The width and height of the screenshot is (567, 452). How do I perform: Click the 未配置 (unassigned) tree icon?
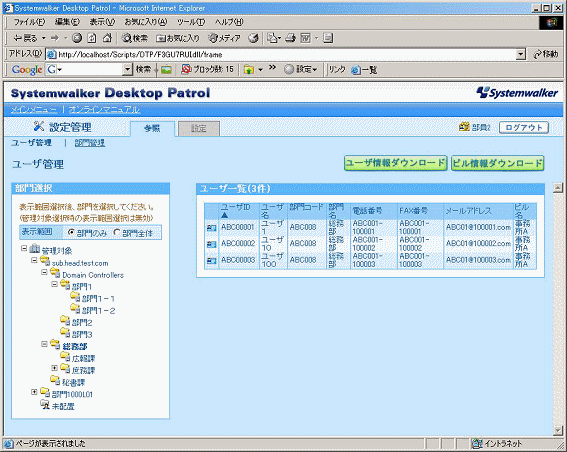(x=45, y=405)
